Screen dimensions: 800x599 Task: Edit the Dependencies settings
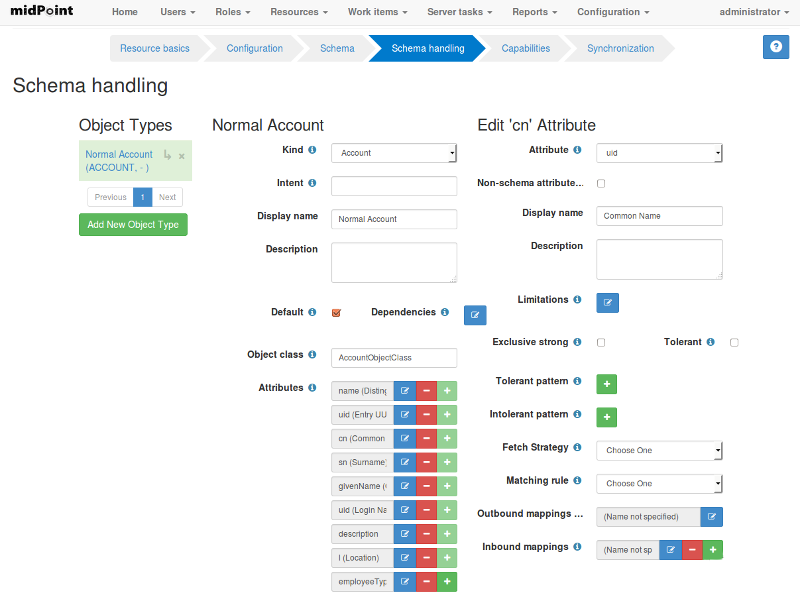[x=474, y=315]
